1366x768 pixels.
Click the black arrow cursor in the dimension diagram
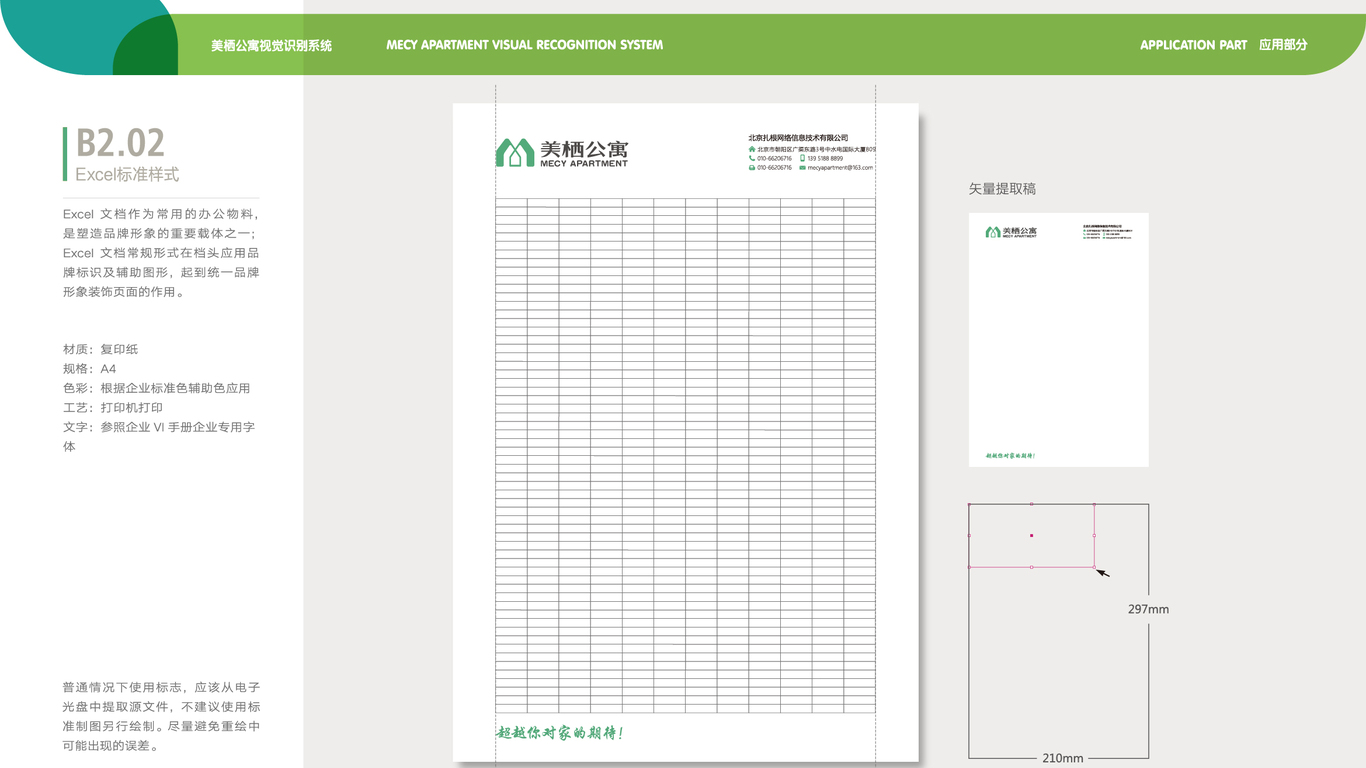[x=1103, y=572]
